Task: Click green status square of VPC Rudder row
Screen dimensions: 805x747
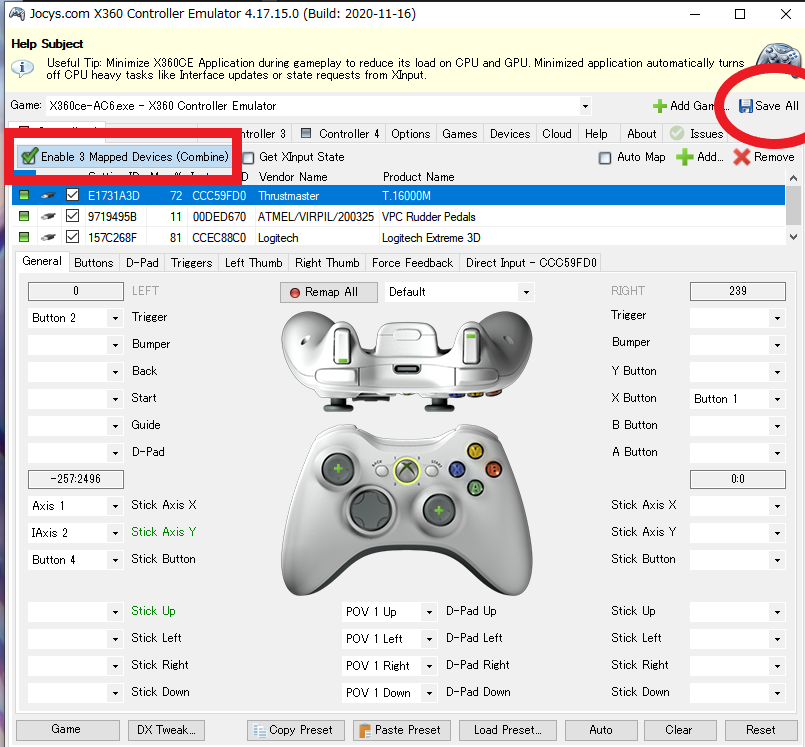Action: click(x=24, y=216)
